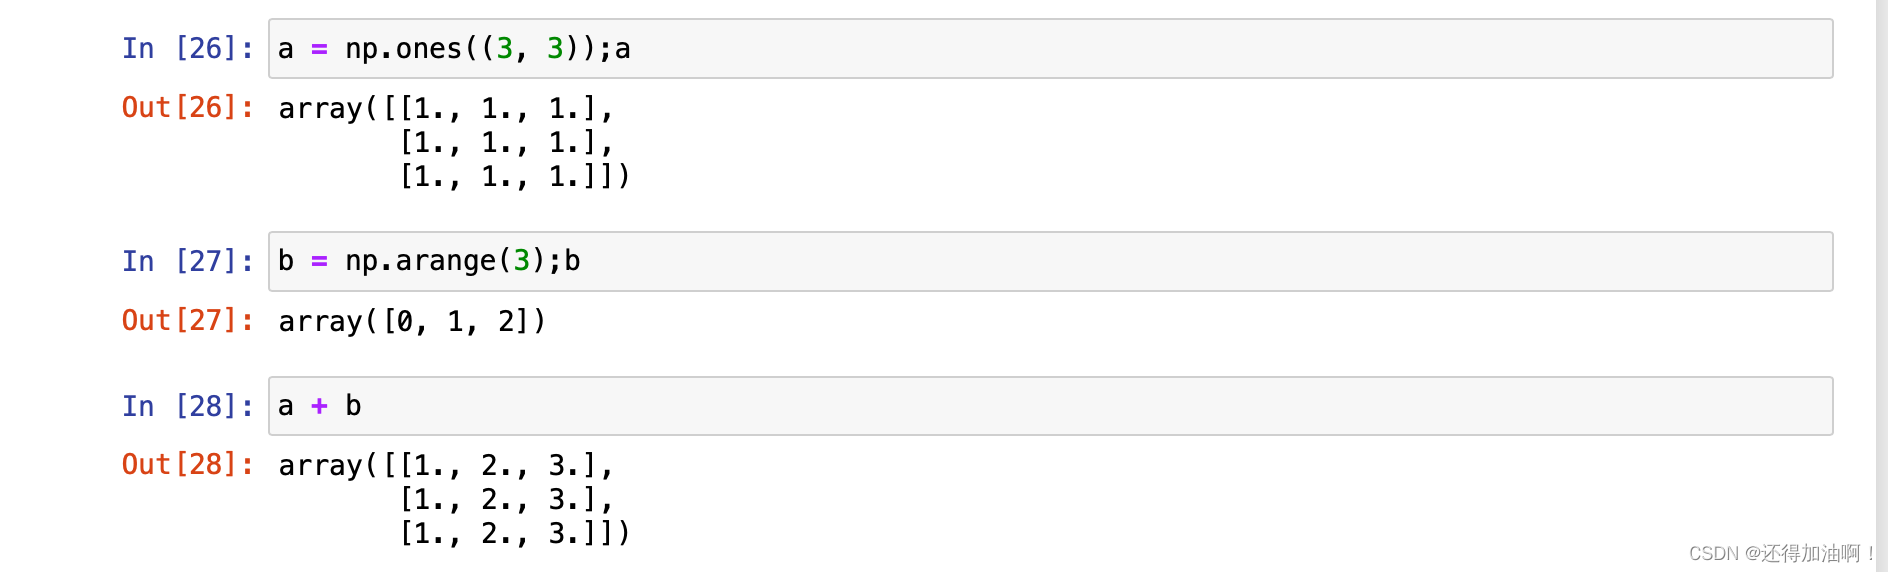Screen dimensions: 1888x572
Task: Click the CSDN watermark text
Action: [1781, 553]
